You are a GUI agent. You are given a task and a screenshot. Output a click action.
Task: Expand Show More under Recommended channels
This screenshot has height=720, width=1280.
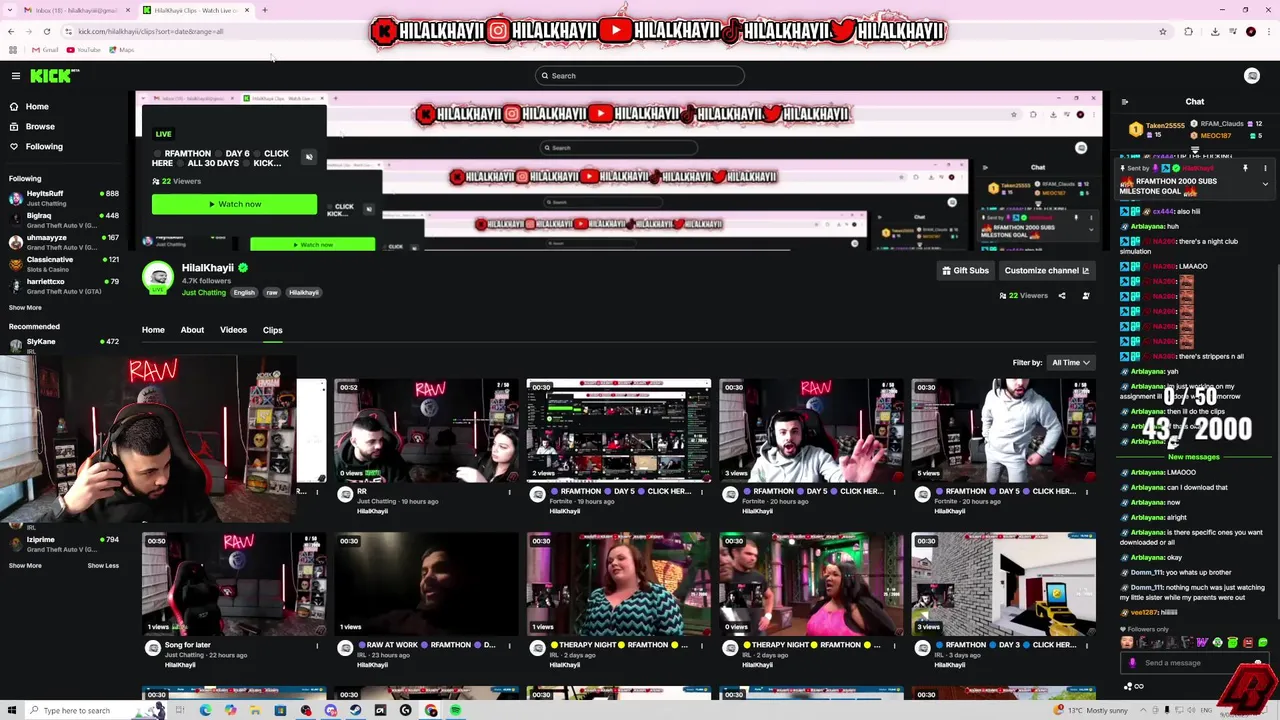coord(25,566)
